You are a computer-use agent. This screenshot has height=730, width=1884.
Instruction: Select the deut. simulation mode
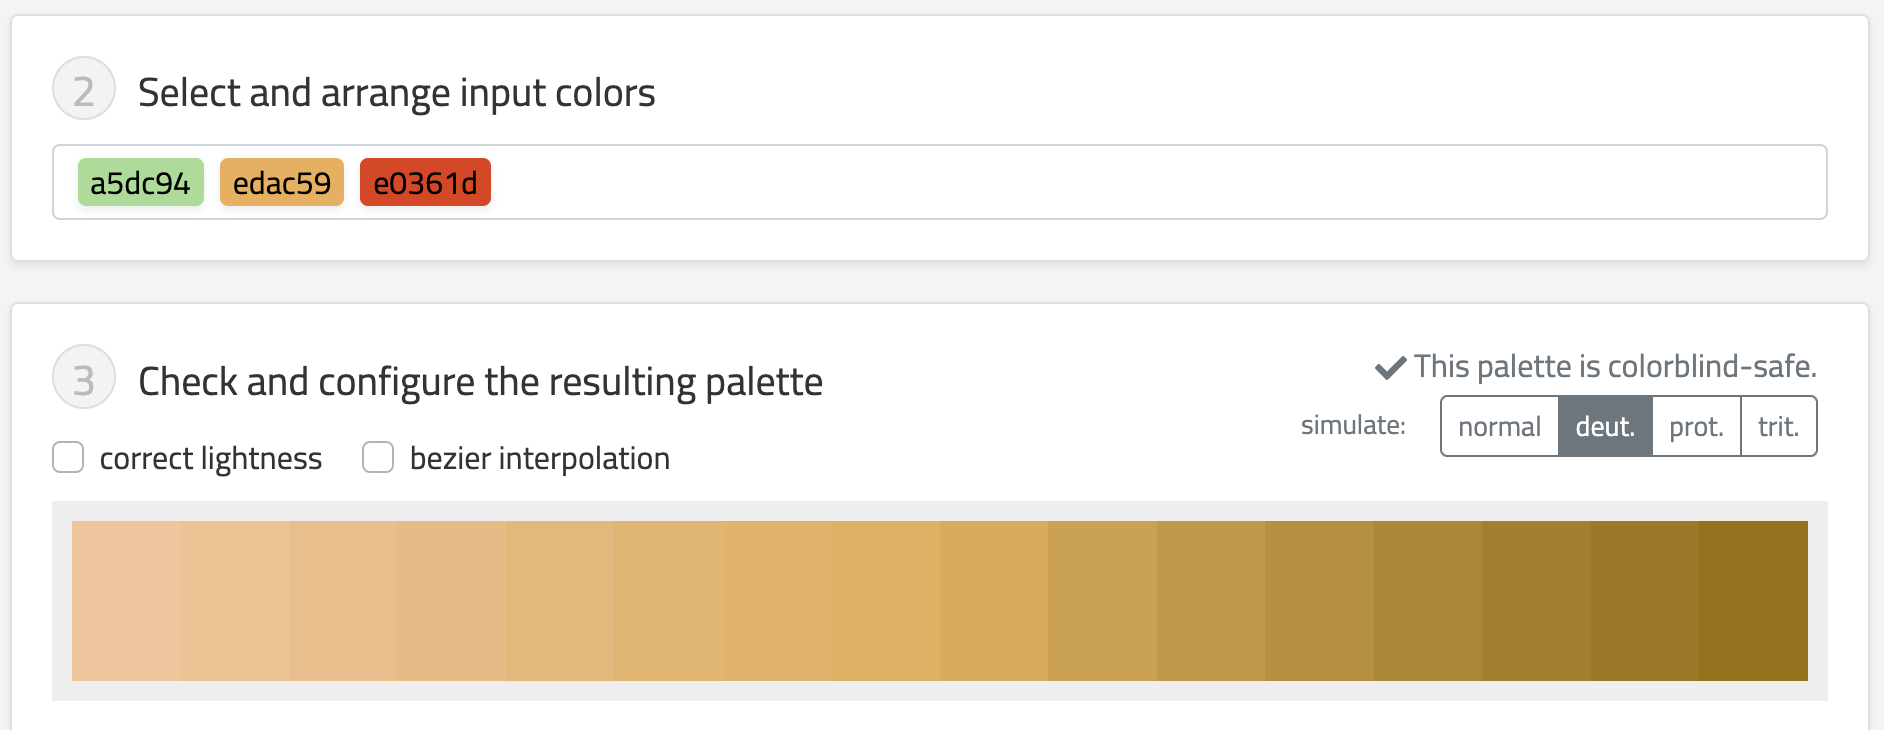point(1605,427)
